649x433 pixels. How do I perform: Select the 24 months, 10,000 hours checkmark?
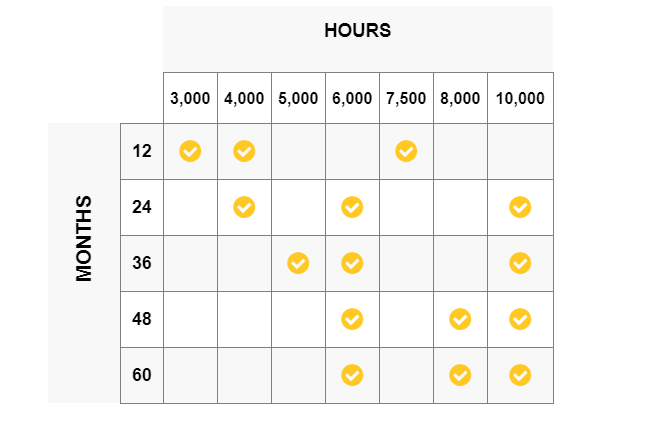coord(520,207)
